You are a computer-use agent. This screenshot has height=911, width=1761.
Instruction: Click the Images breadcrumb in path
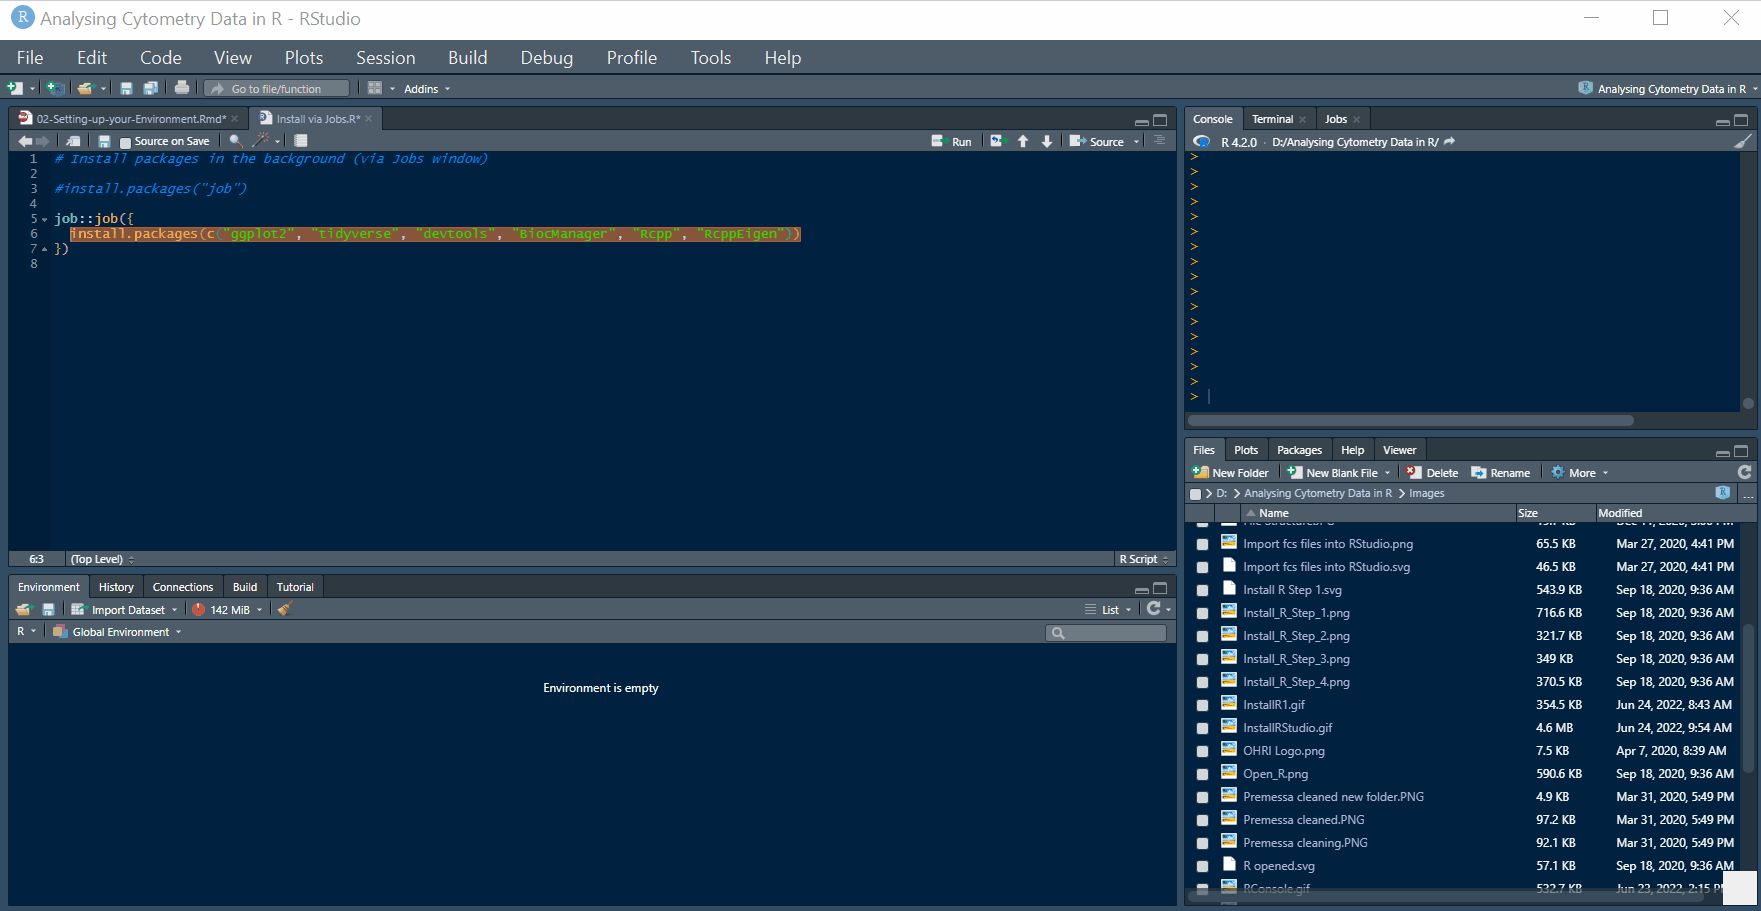[x=1427, y=494]
